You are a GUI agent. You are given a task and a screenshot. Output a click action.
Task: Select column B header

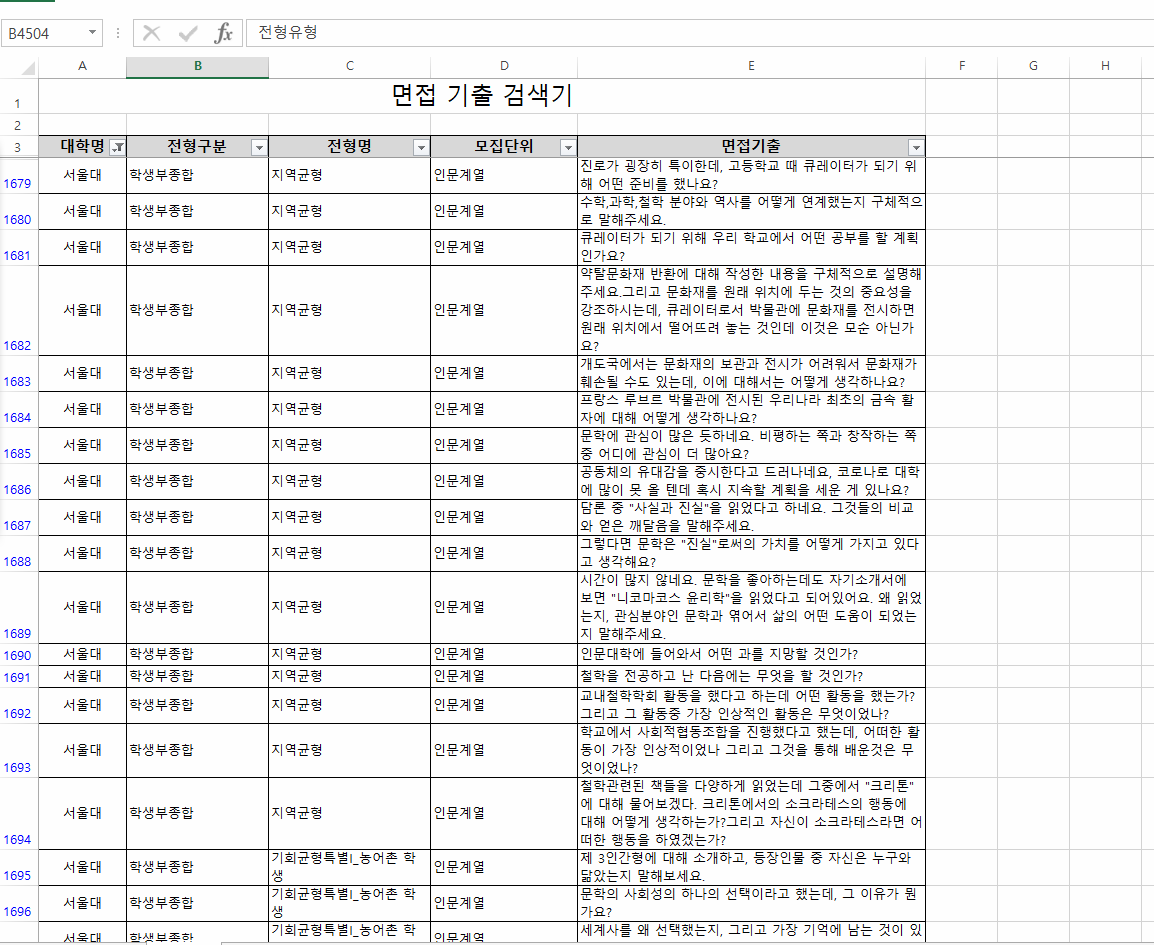[197, 66]
